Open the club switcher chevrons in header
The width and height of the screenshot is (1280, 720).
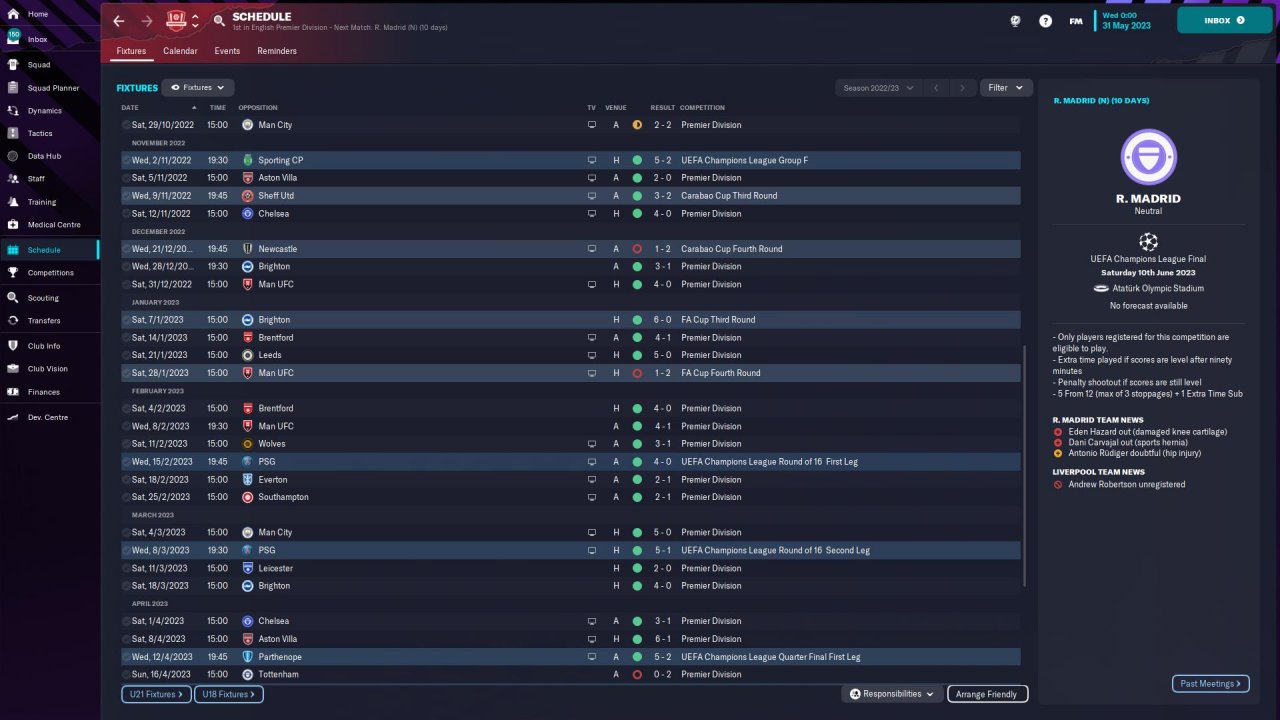coord(195,20)
